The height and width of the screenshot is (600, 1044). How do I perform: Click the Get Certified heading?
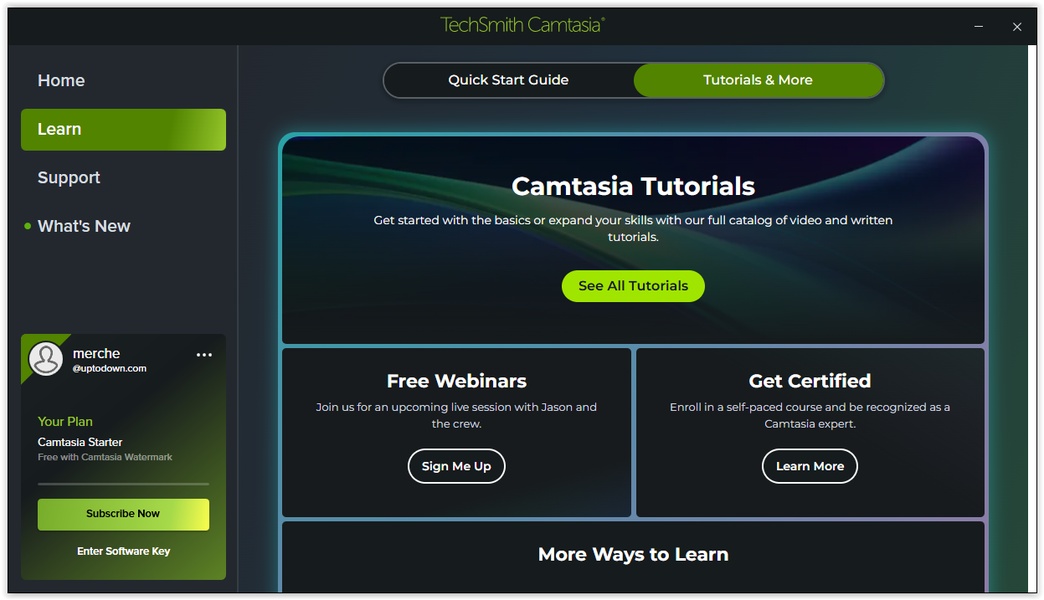[x=810, y=381]
